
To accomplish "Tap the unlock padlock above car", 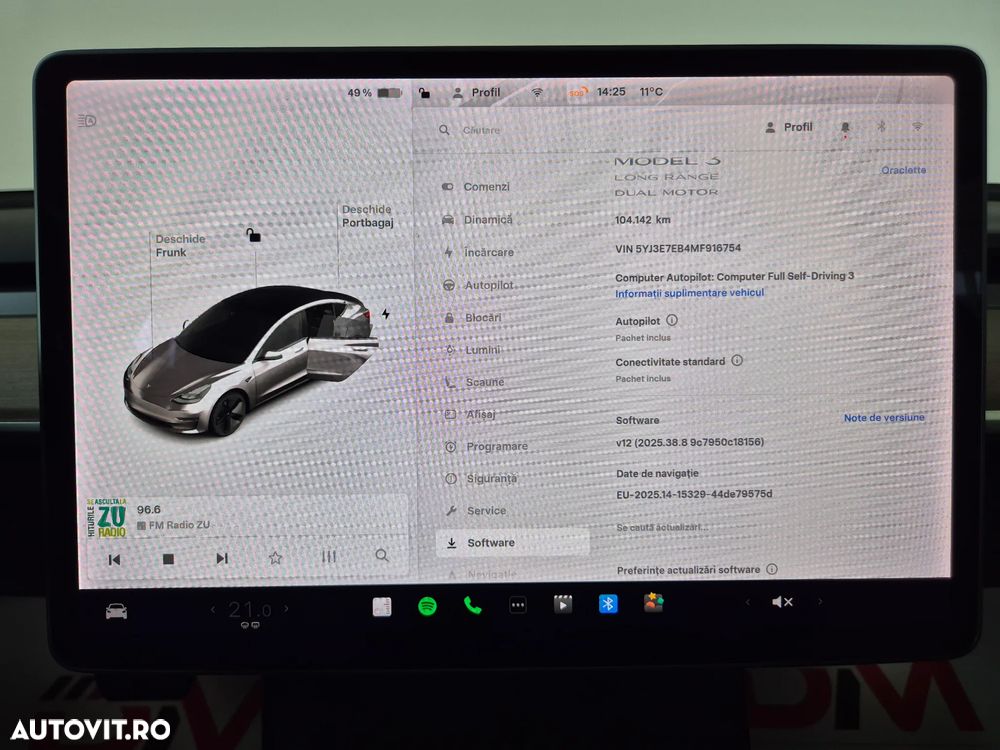I will [253, 235].
